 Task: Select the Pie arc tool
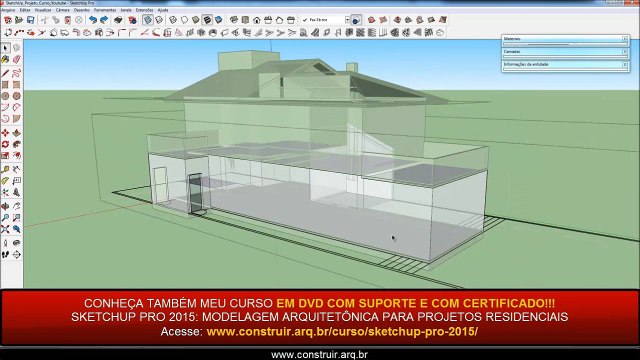[x=16, y=119]
